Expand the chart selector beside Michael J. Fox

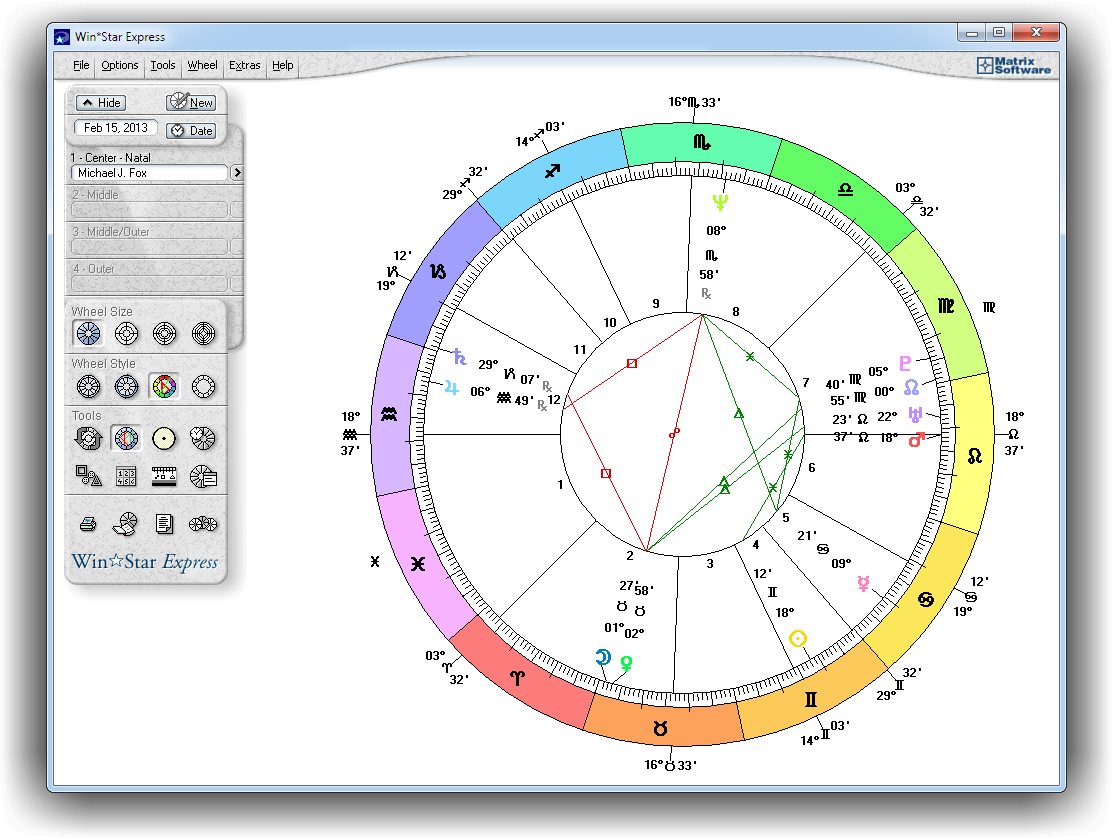click(x=237, y=172)
